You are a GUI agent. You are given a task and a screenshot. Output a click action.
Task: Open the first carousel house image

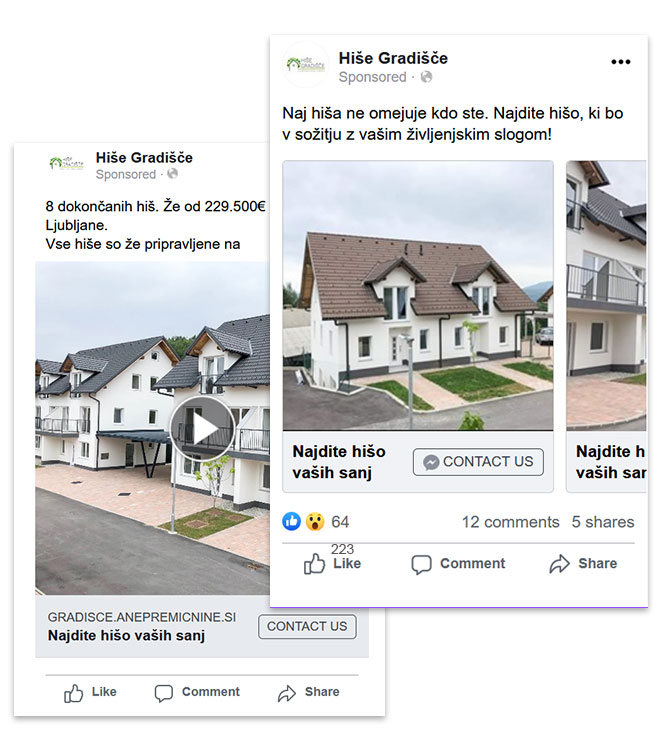[418, 296]
